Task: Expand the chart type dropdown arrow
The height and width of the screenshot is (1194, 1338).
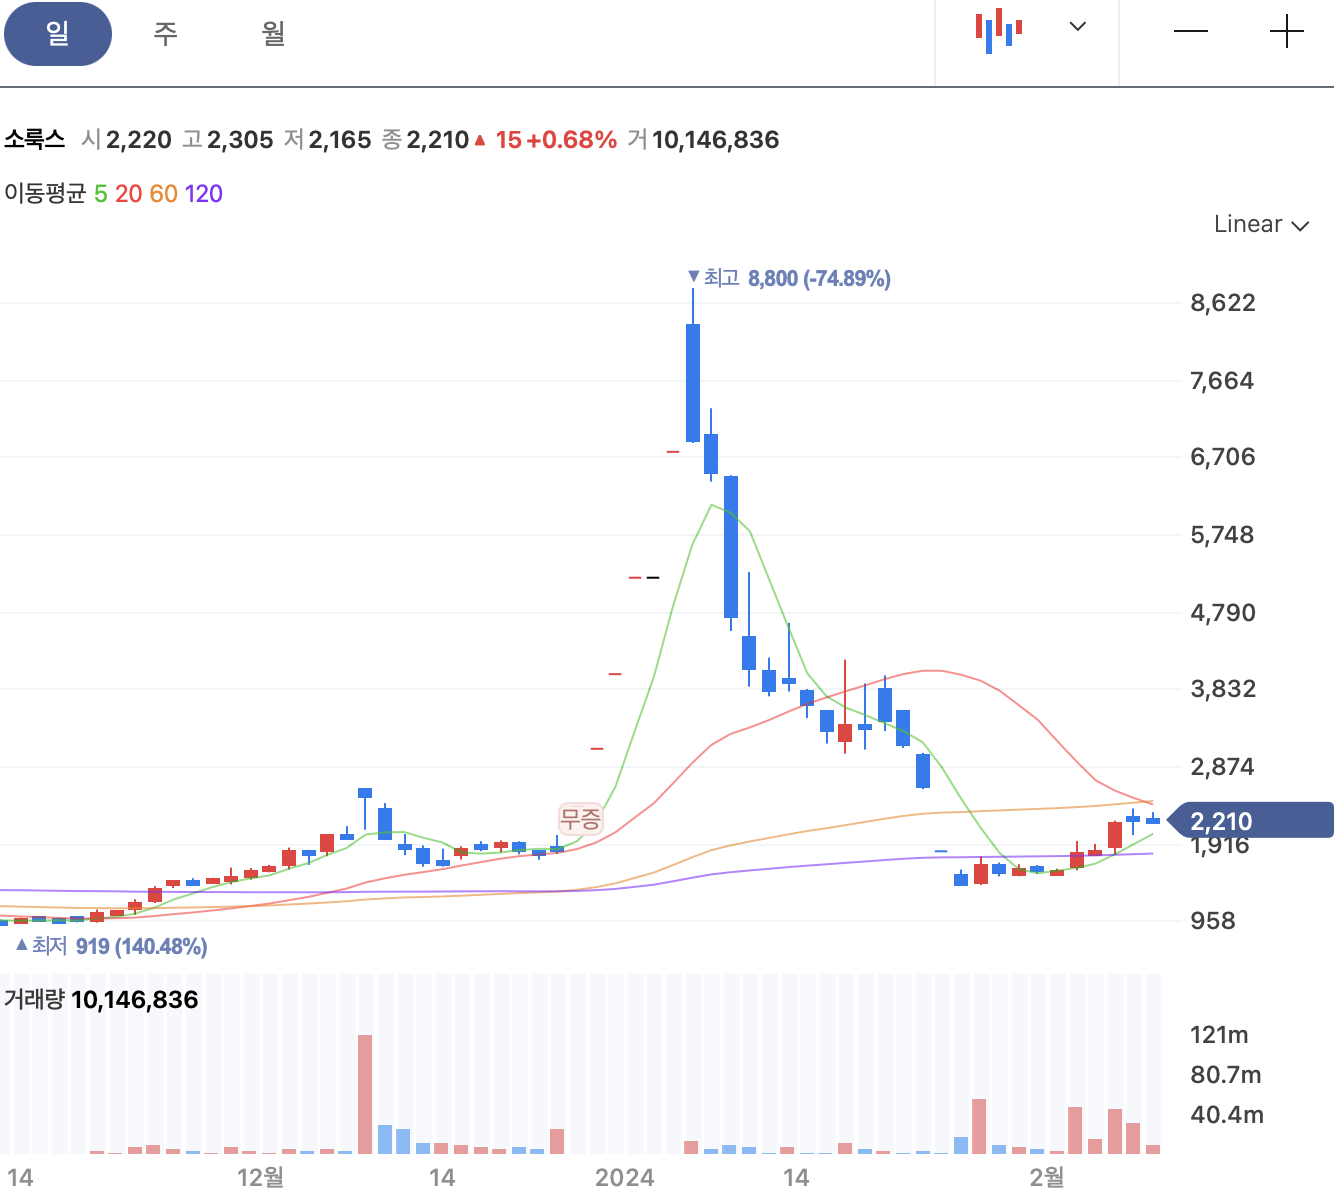Action: tap(1078, 27)
